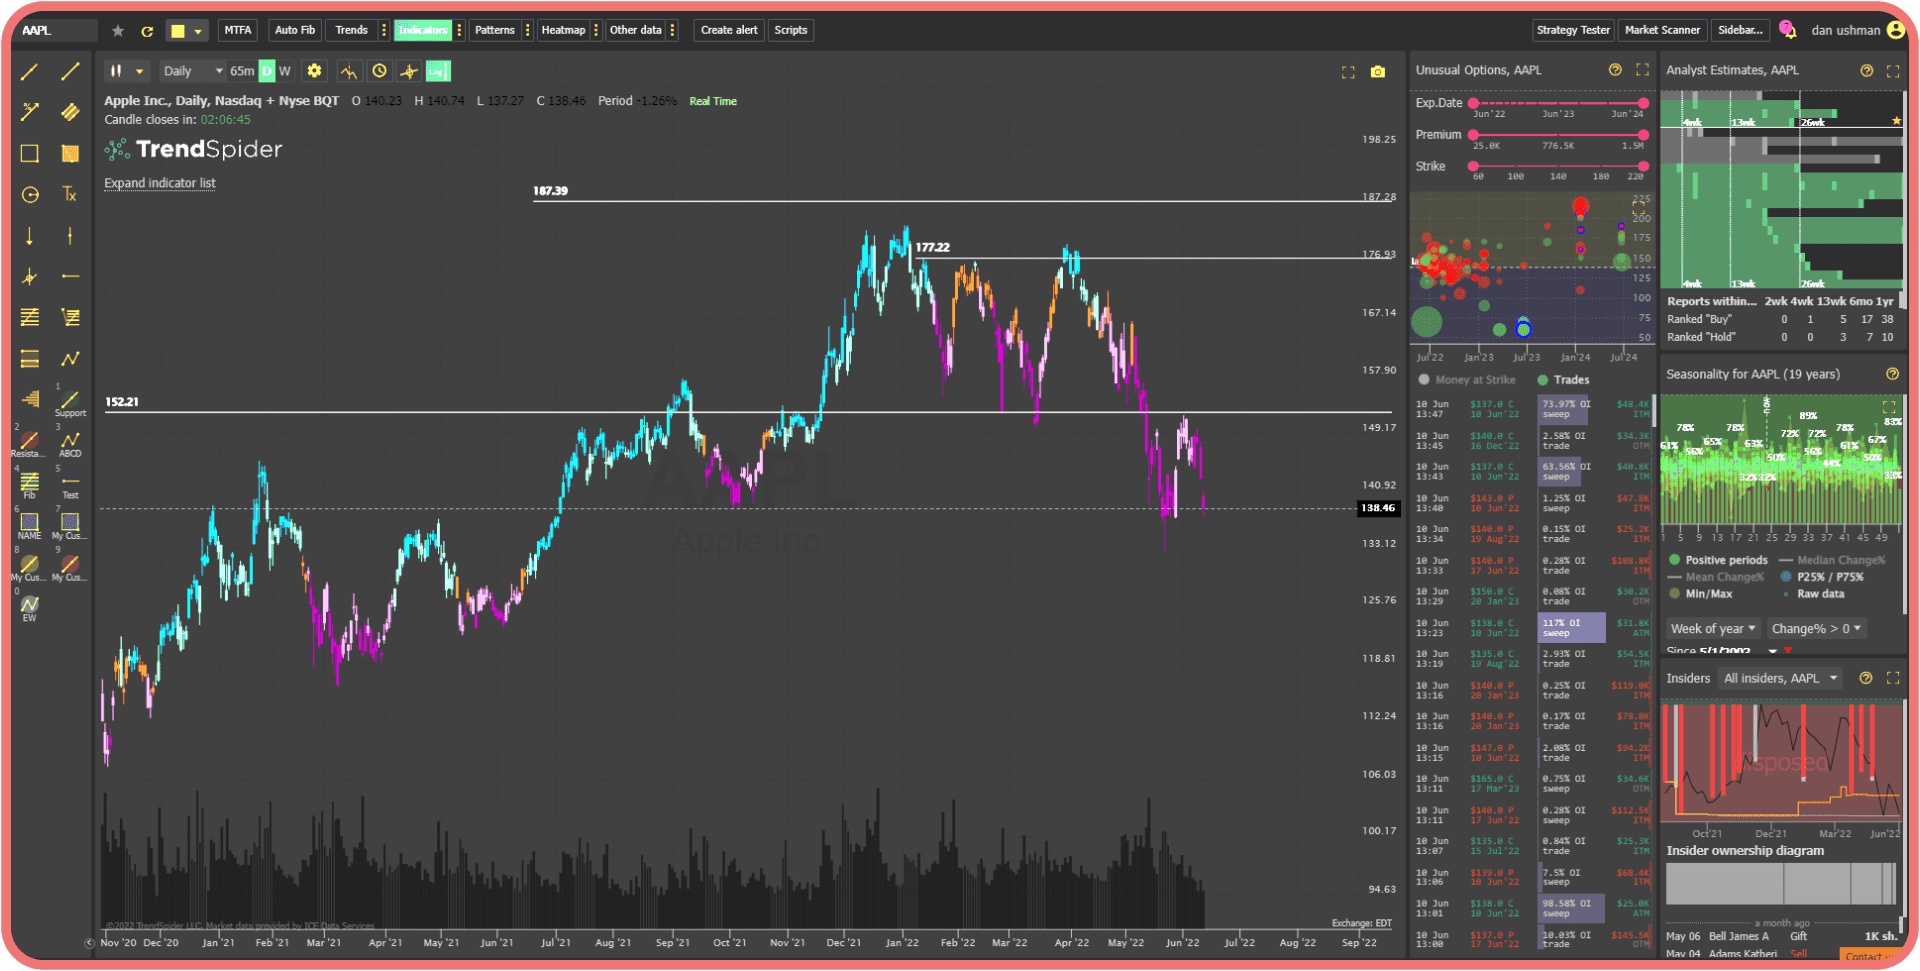Screen dimensions: 1920x971
Task: Open the color swatch dropdown arrow
Action: pos(198,31)
